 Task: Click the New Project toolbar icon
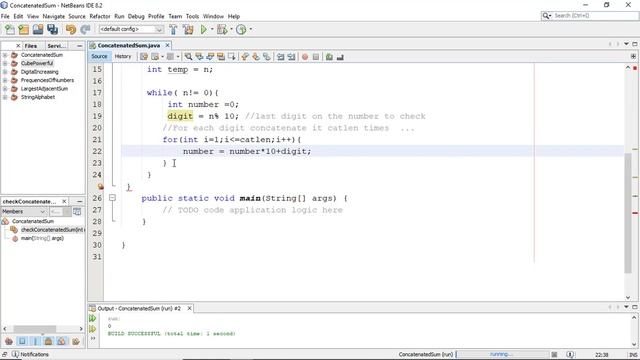pos(24,29)
